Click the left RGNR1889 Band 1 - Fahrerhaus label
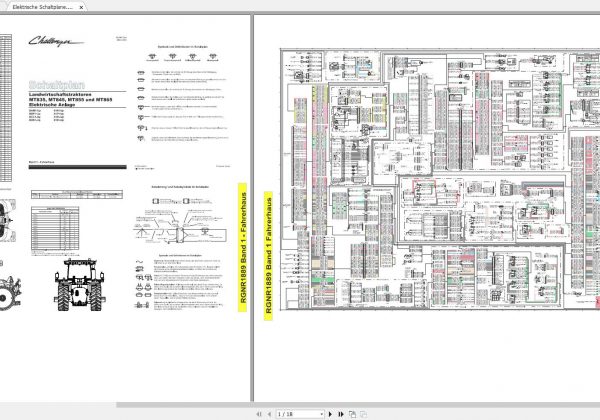Screen dimensions: 600x420 coord(243,247)
